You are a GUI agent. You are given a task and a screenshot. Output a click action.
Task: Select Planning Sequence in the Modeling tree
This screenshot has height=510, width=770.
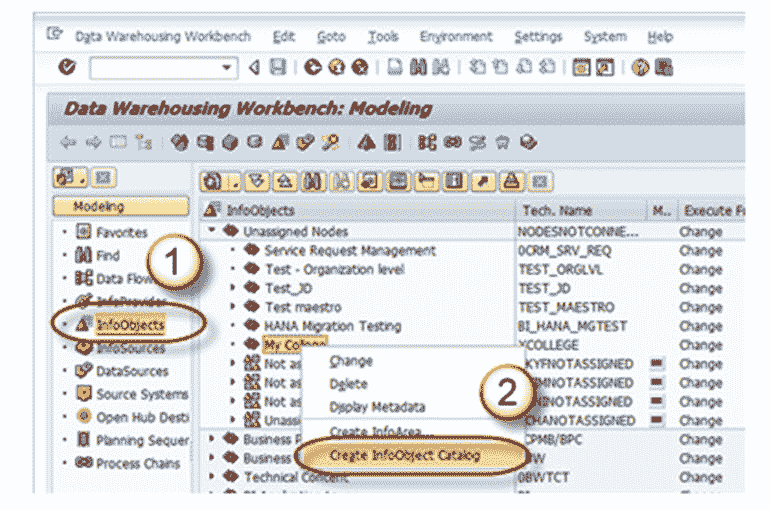[x=142, y=440]
